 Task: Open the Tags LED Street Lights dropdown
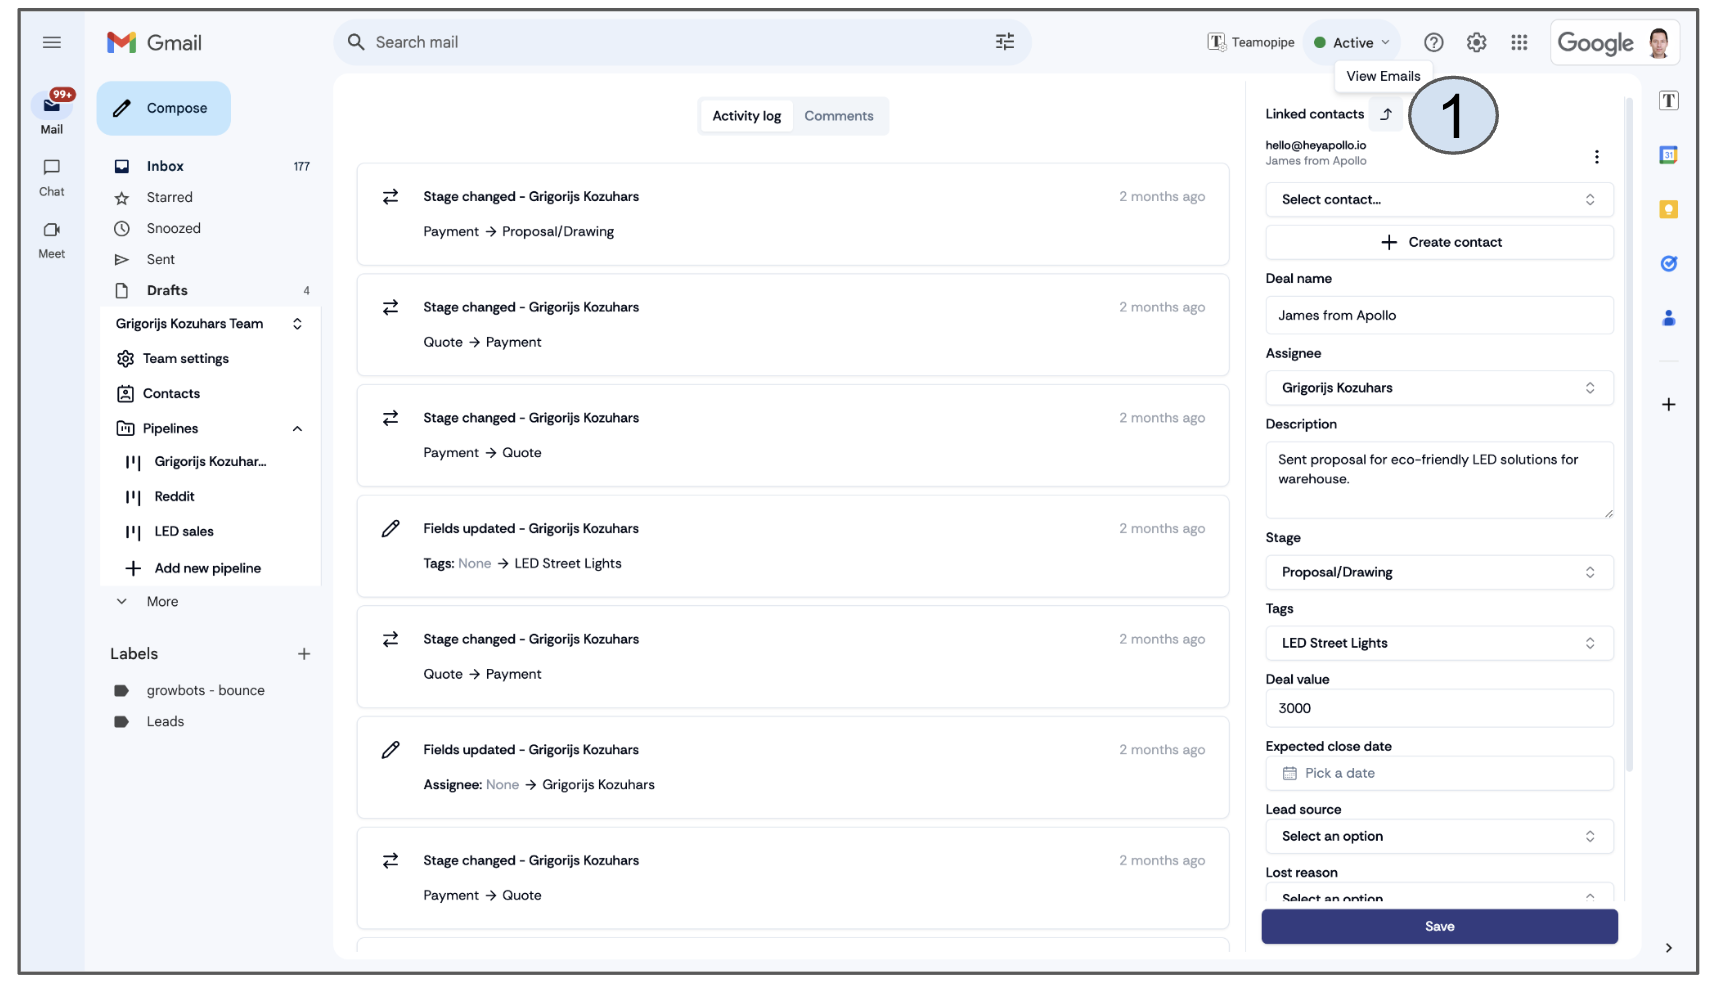tap(1438, 643)
